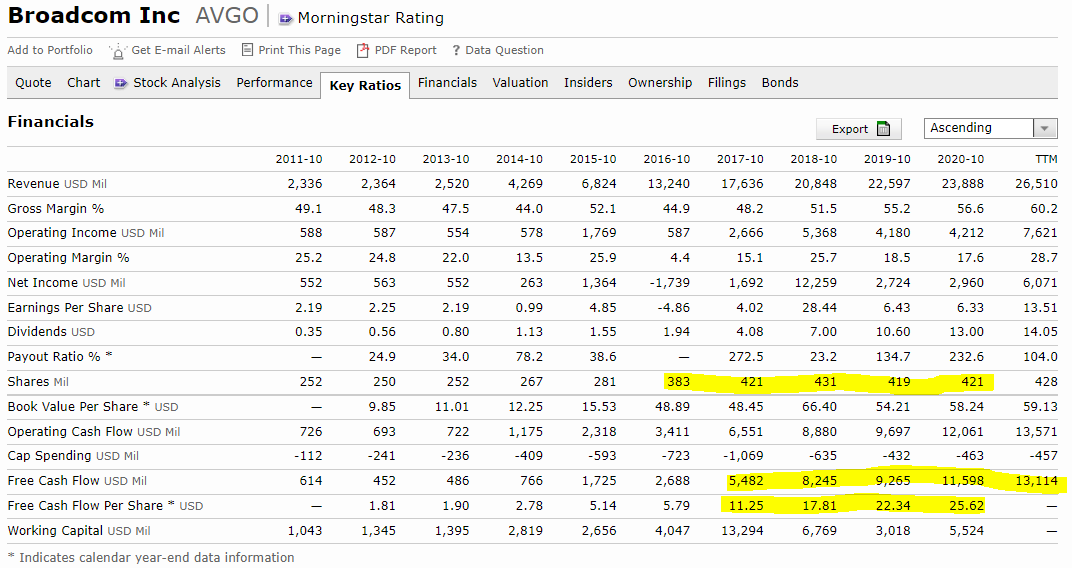Click the 2016-10 net income value -1,739
1072x568 pixels.
(669, 283)
